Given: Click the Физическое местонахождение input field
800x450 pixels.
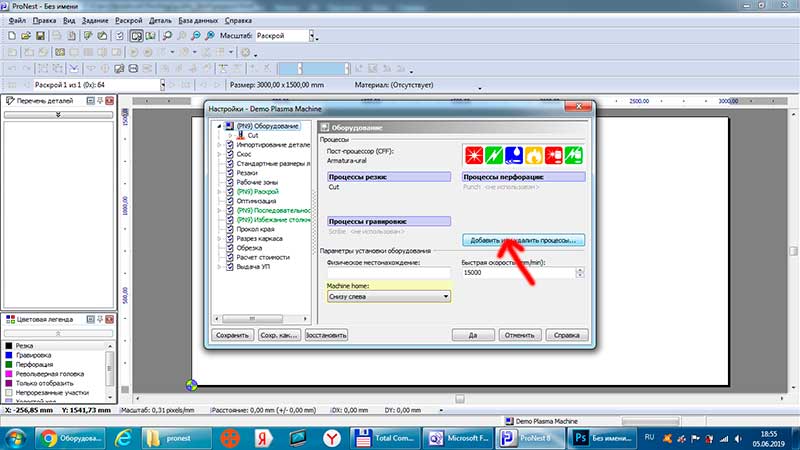Looking at the screenshot, I should pyautogui.click(x=389, y=273).
